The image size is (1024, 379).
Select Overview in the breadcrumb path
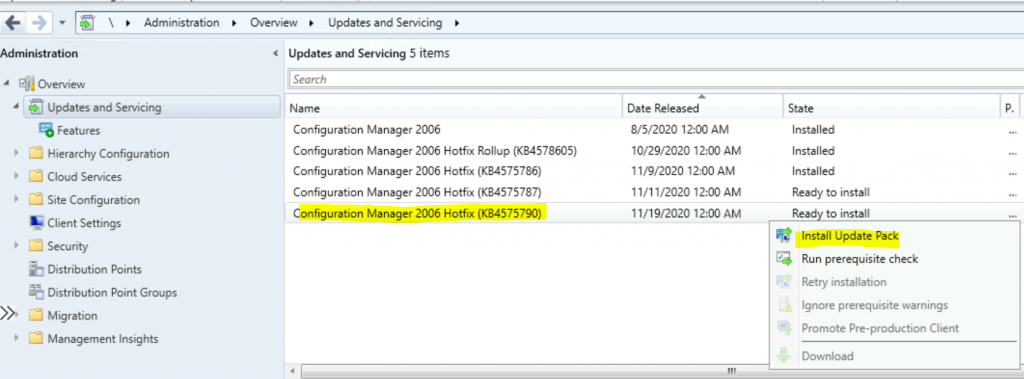point(274,23)
